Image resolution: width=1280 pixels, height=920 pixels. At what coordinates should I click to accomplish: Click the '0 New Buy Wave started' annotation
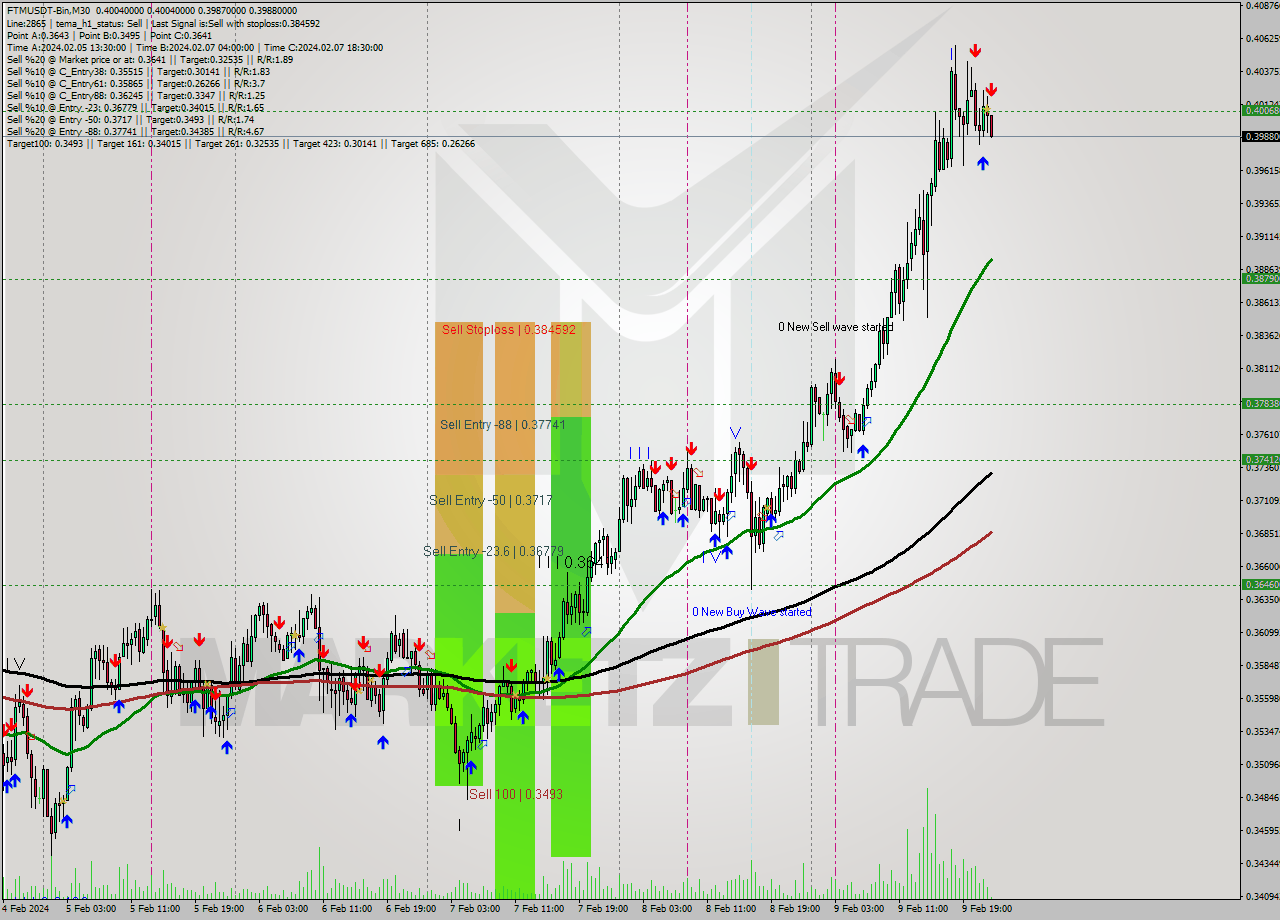[752, 612]
